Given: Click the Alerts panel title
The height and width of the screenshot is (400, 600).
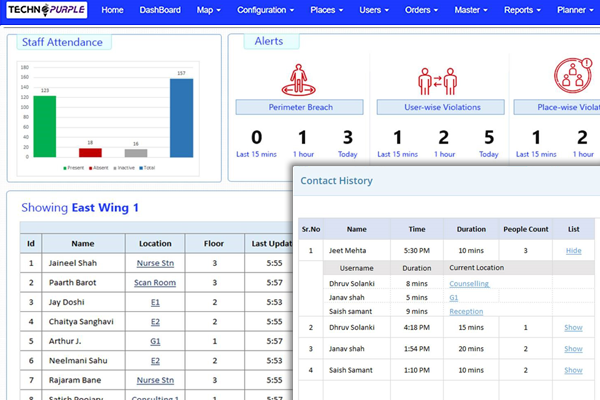Looking at the screenshot, I should [269, 41].
